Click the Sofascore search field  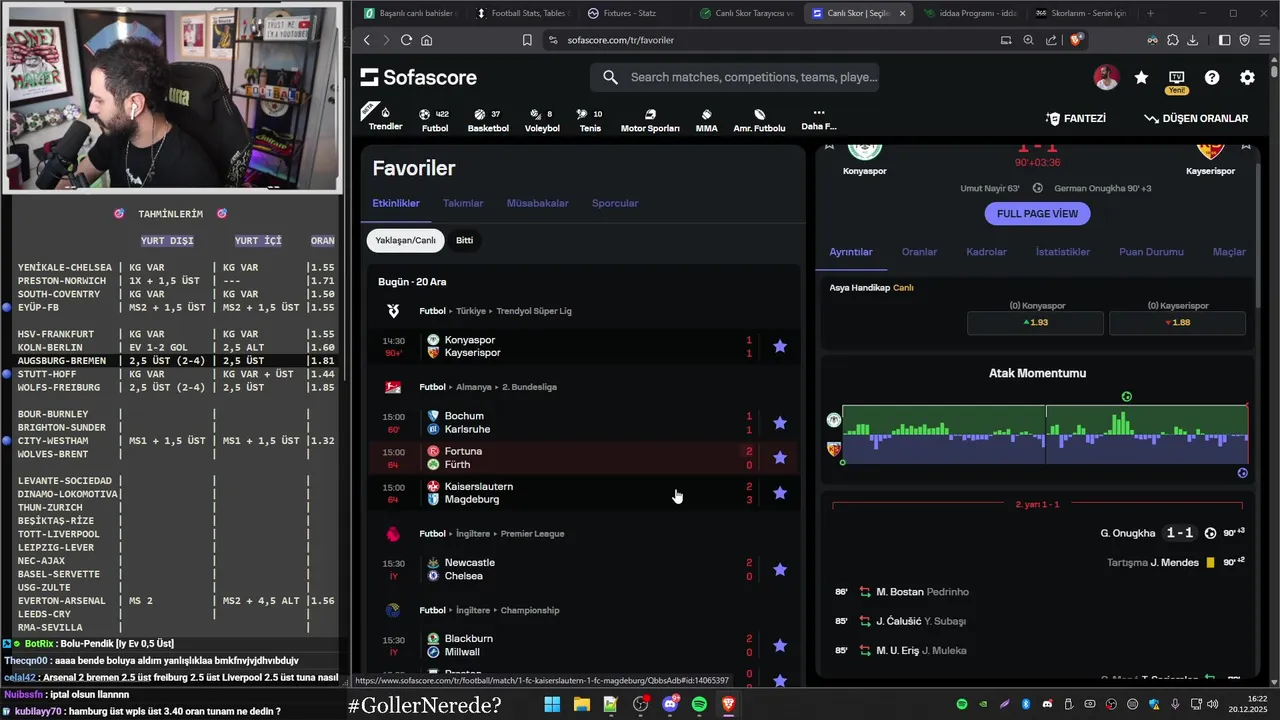pos(735,77)
